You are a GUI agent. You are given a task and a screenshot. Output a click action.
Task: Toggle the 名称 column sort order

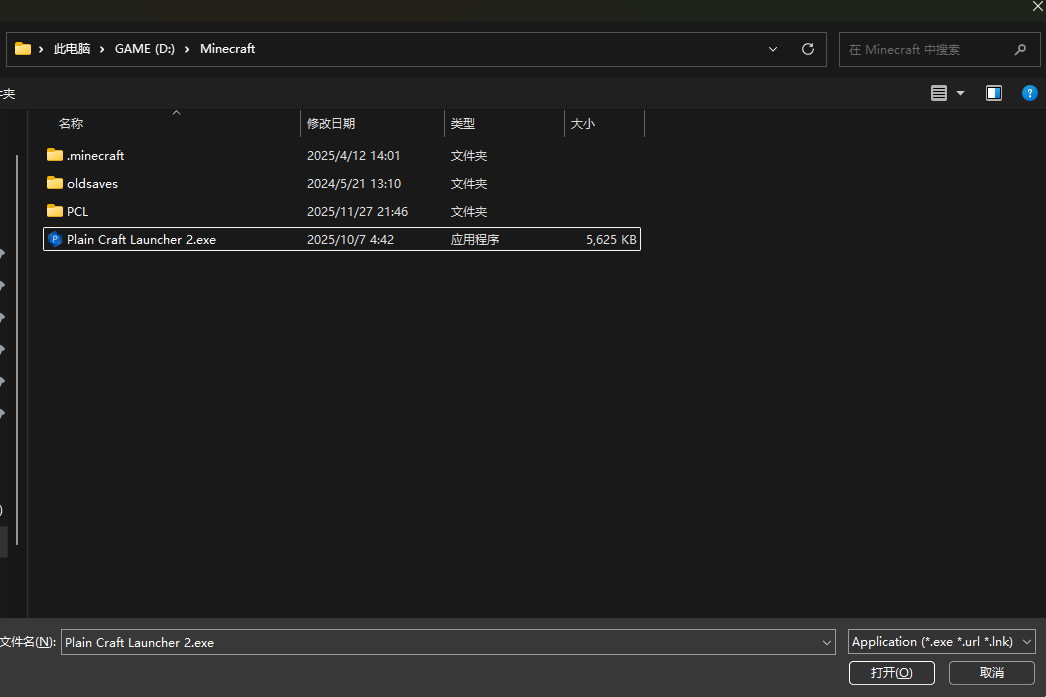[70, 123]
